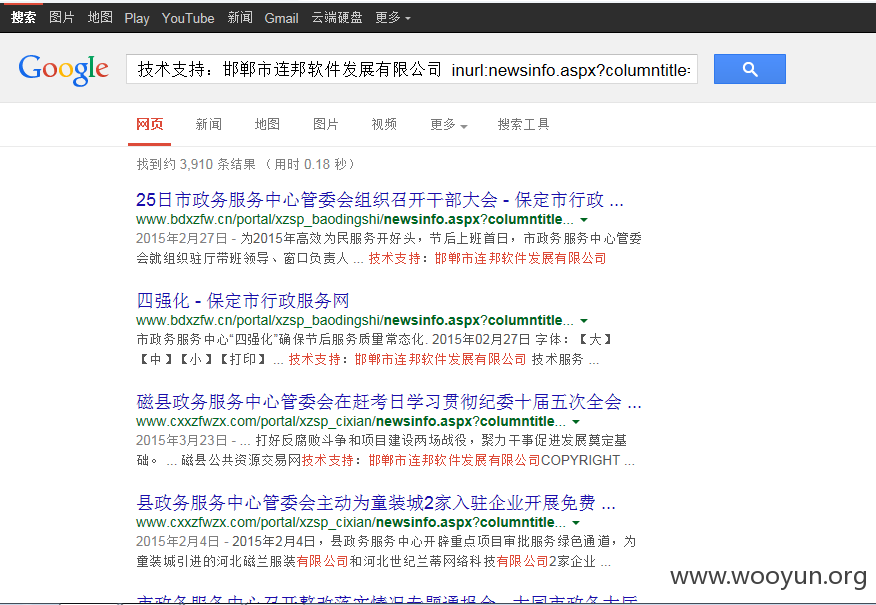Open Gmail in the top bar
The image size is (876, 605).
click(282, 18)
